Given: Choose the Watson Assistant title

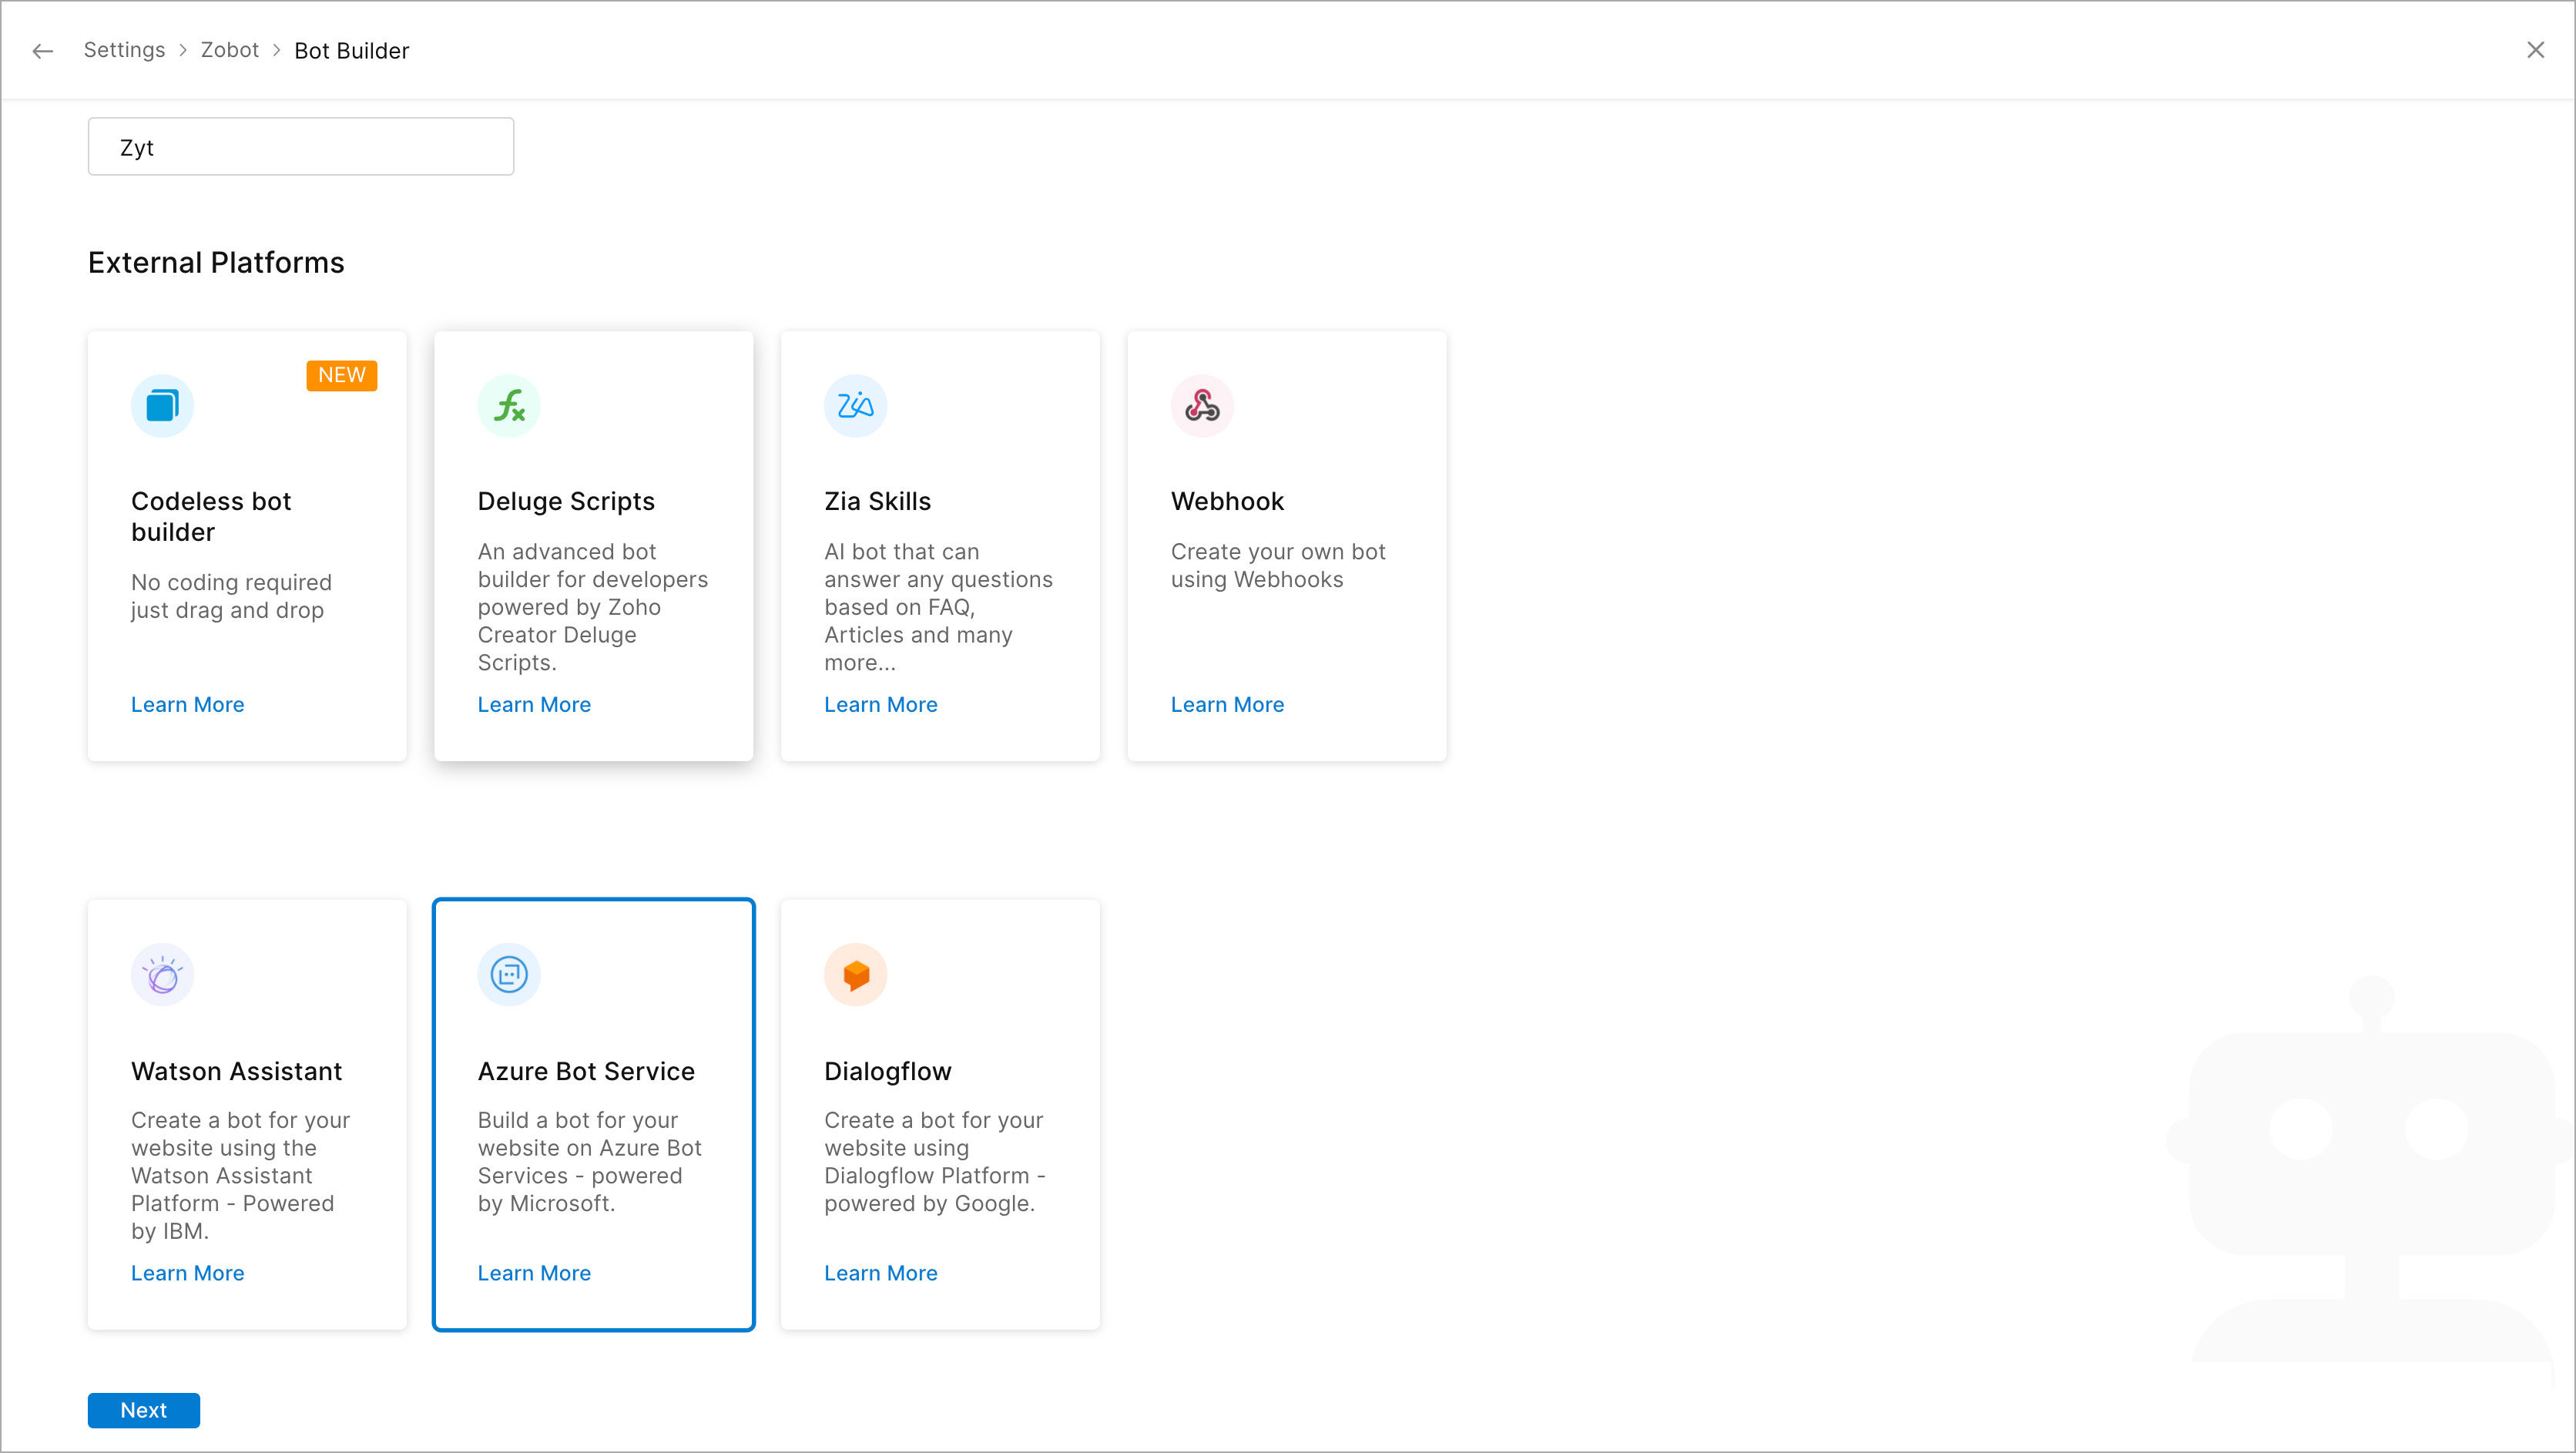Looking at the screenshot, I should (x=236, y=1071).
